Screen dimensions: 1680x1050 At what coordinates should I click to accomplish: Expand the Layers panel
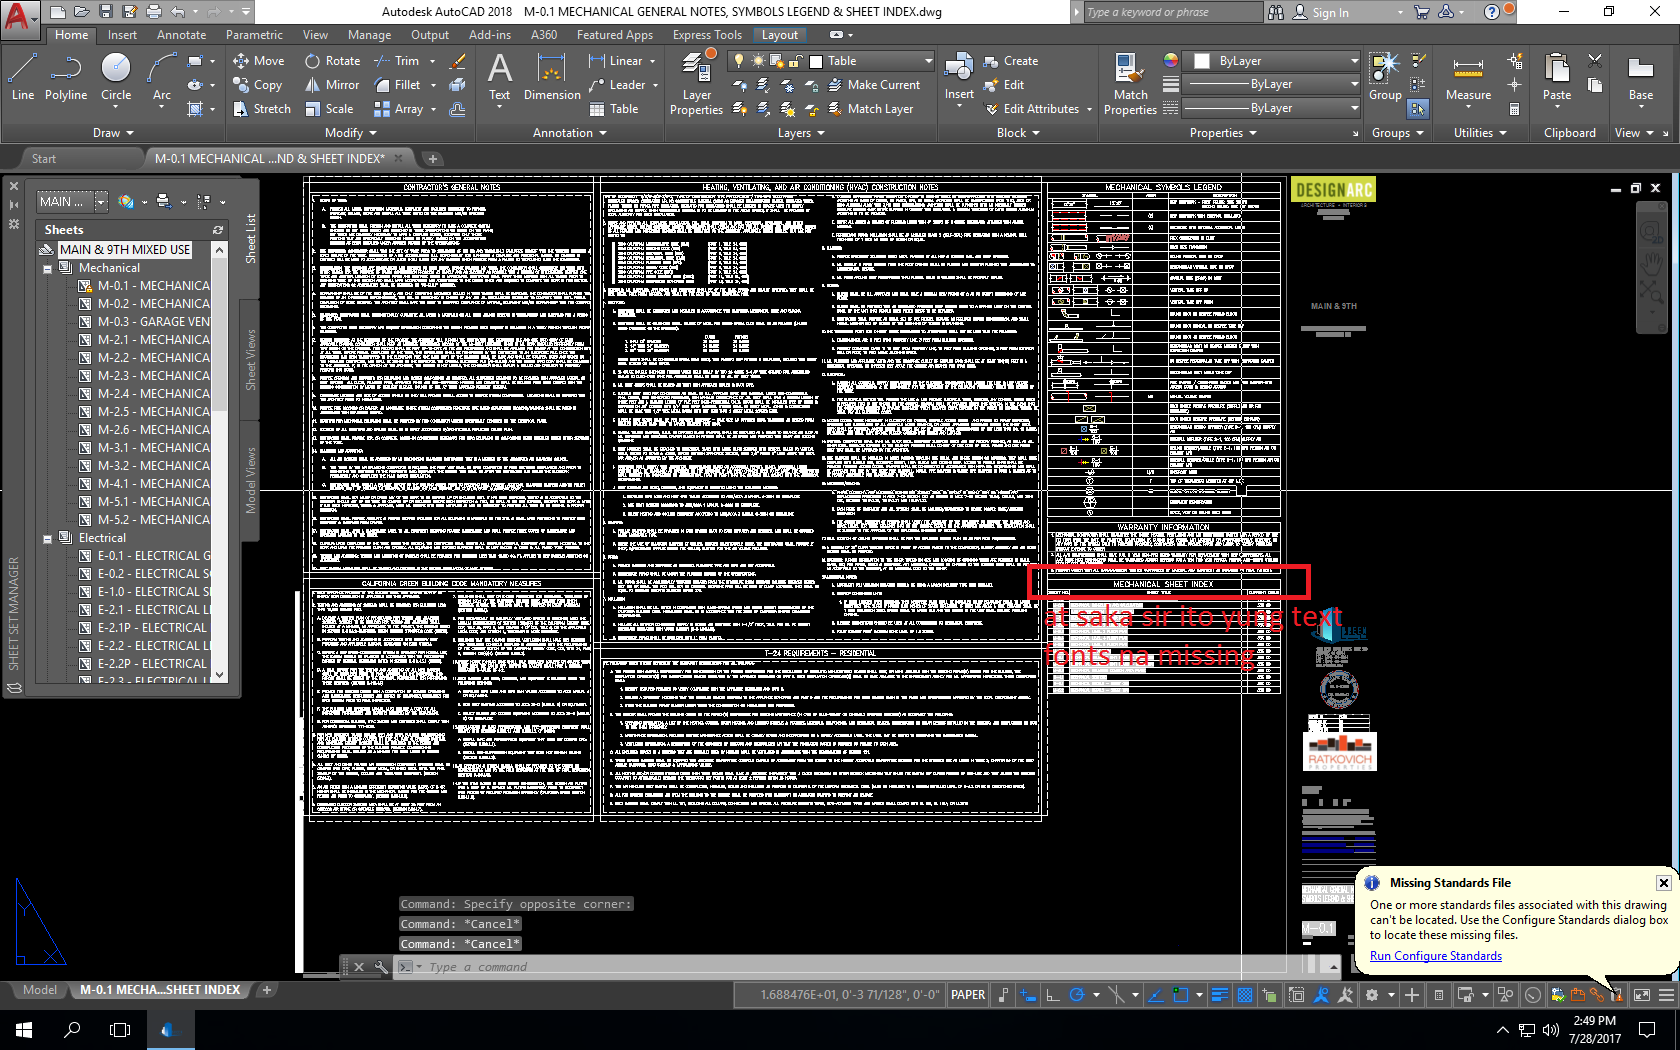coord(802,133)
